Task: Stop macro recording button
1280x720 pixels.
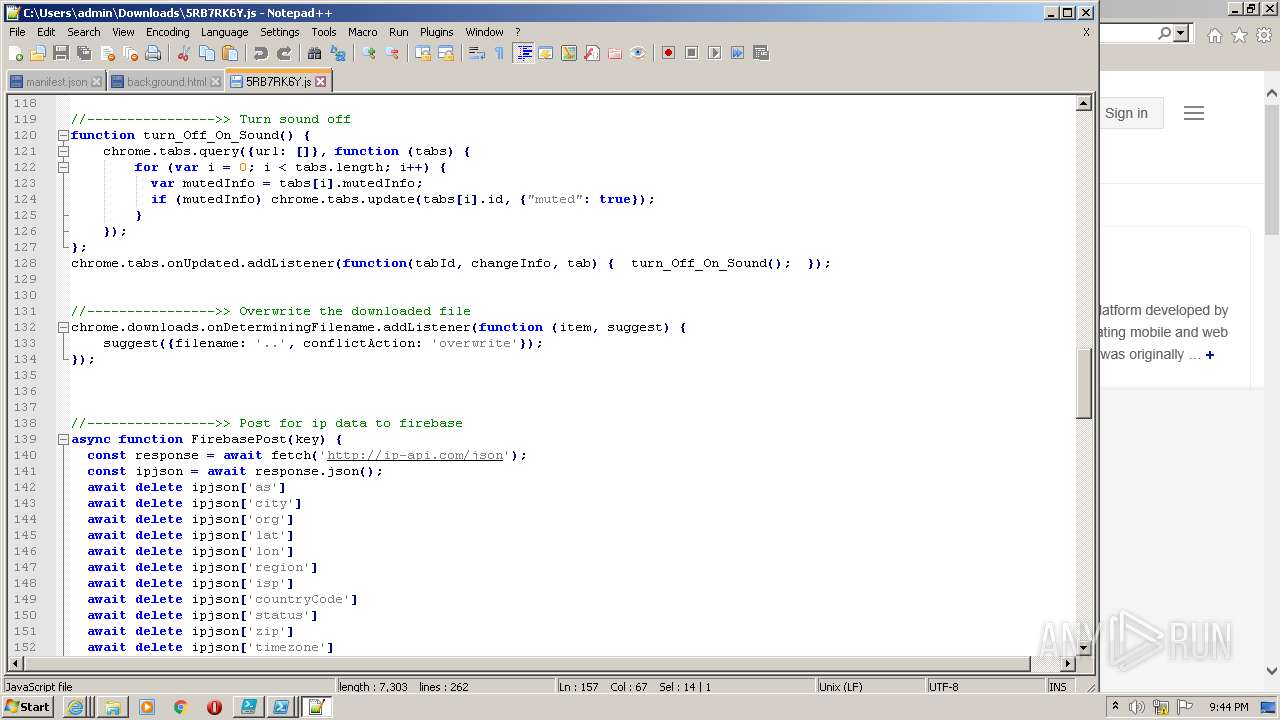Action: tap(691, 53)
